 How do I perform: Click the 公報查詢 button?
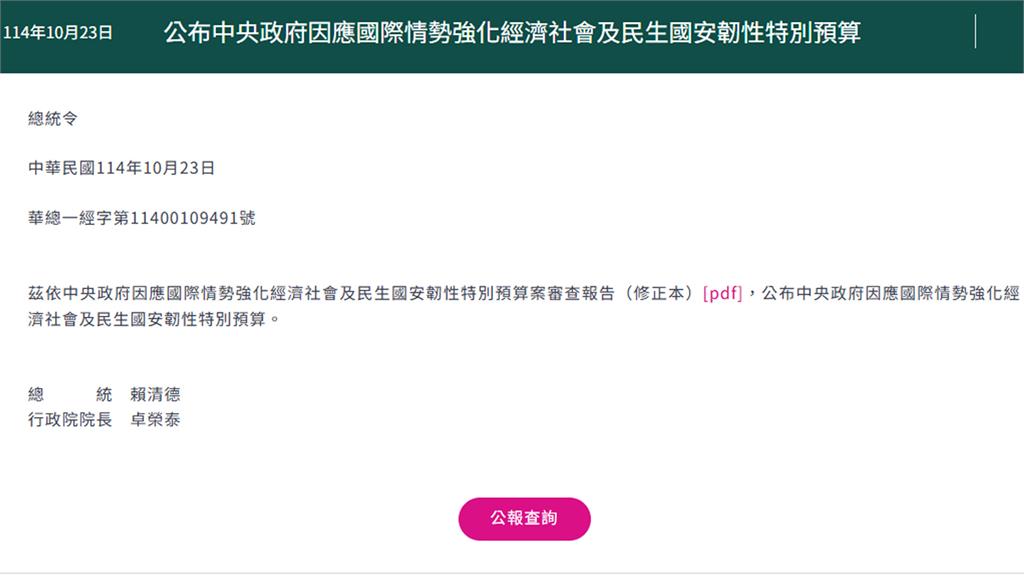click(x=524, y=519)
